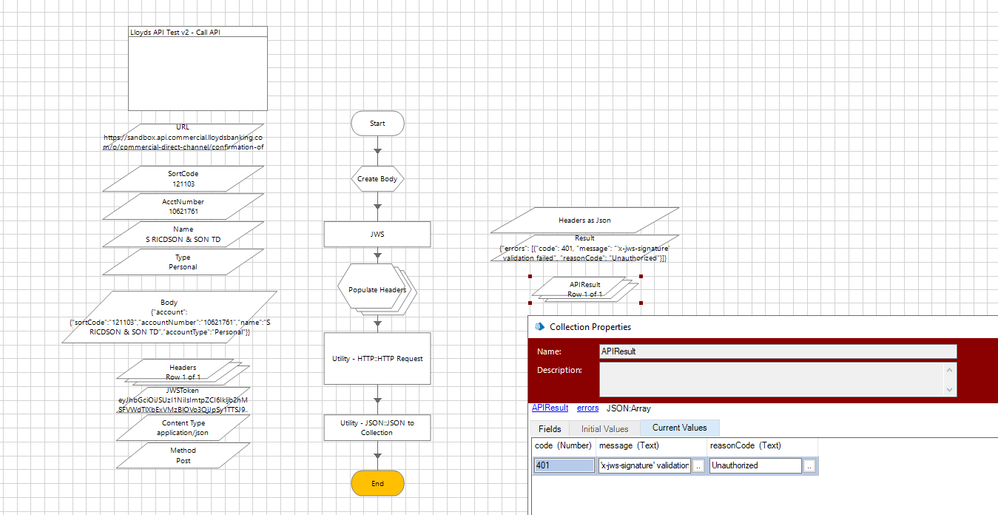
Task: Select the Start stage in the flowchart
Action: (x=377, y=122)
